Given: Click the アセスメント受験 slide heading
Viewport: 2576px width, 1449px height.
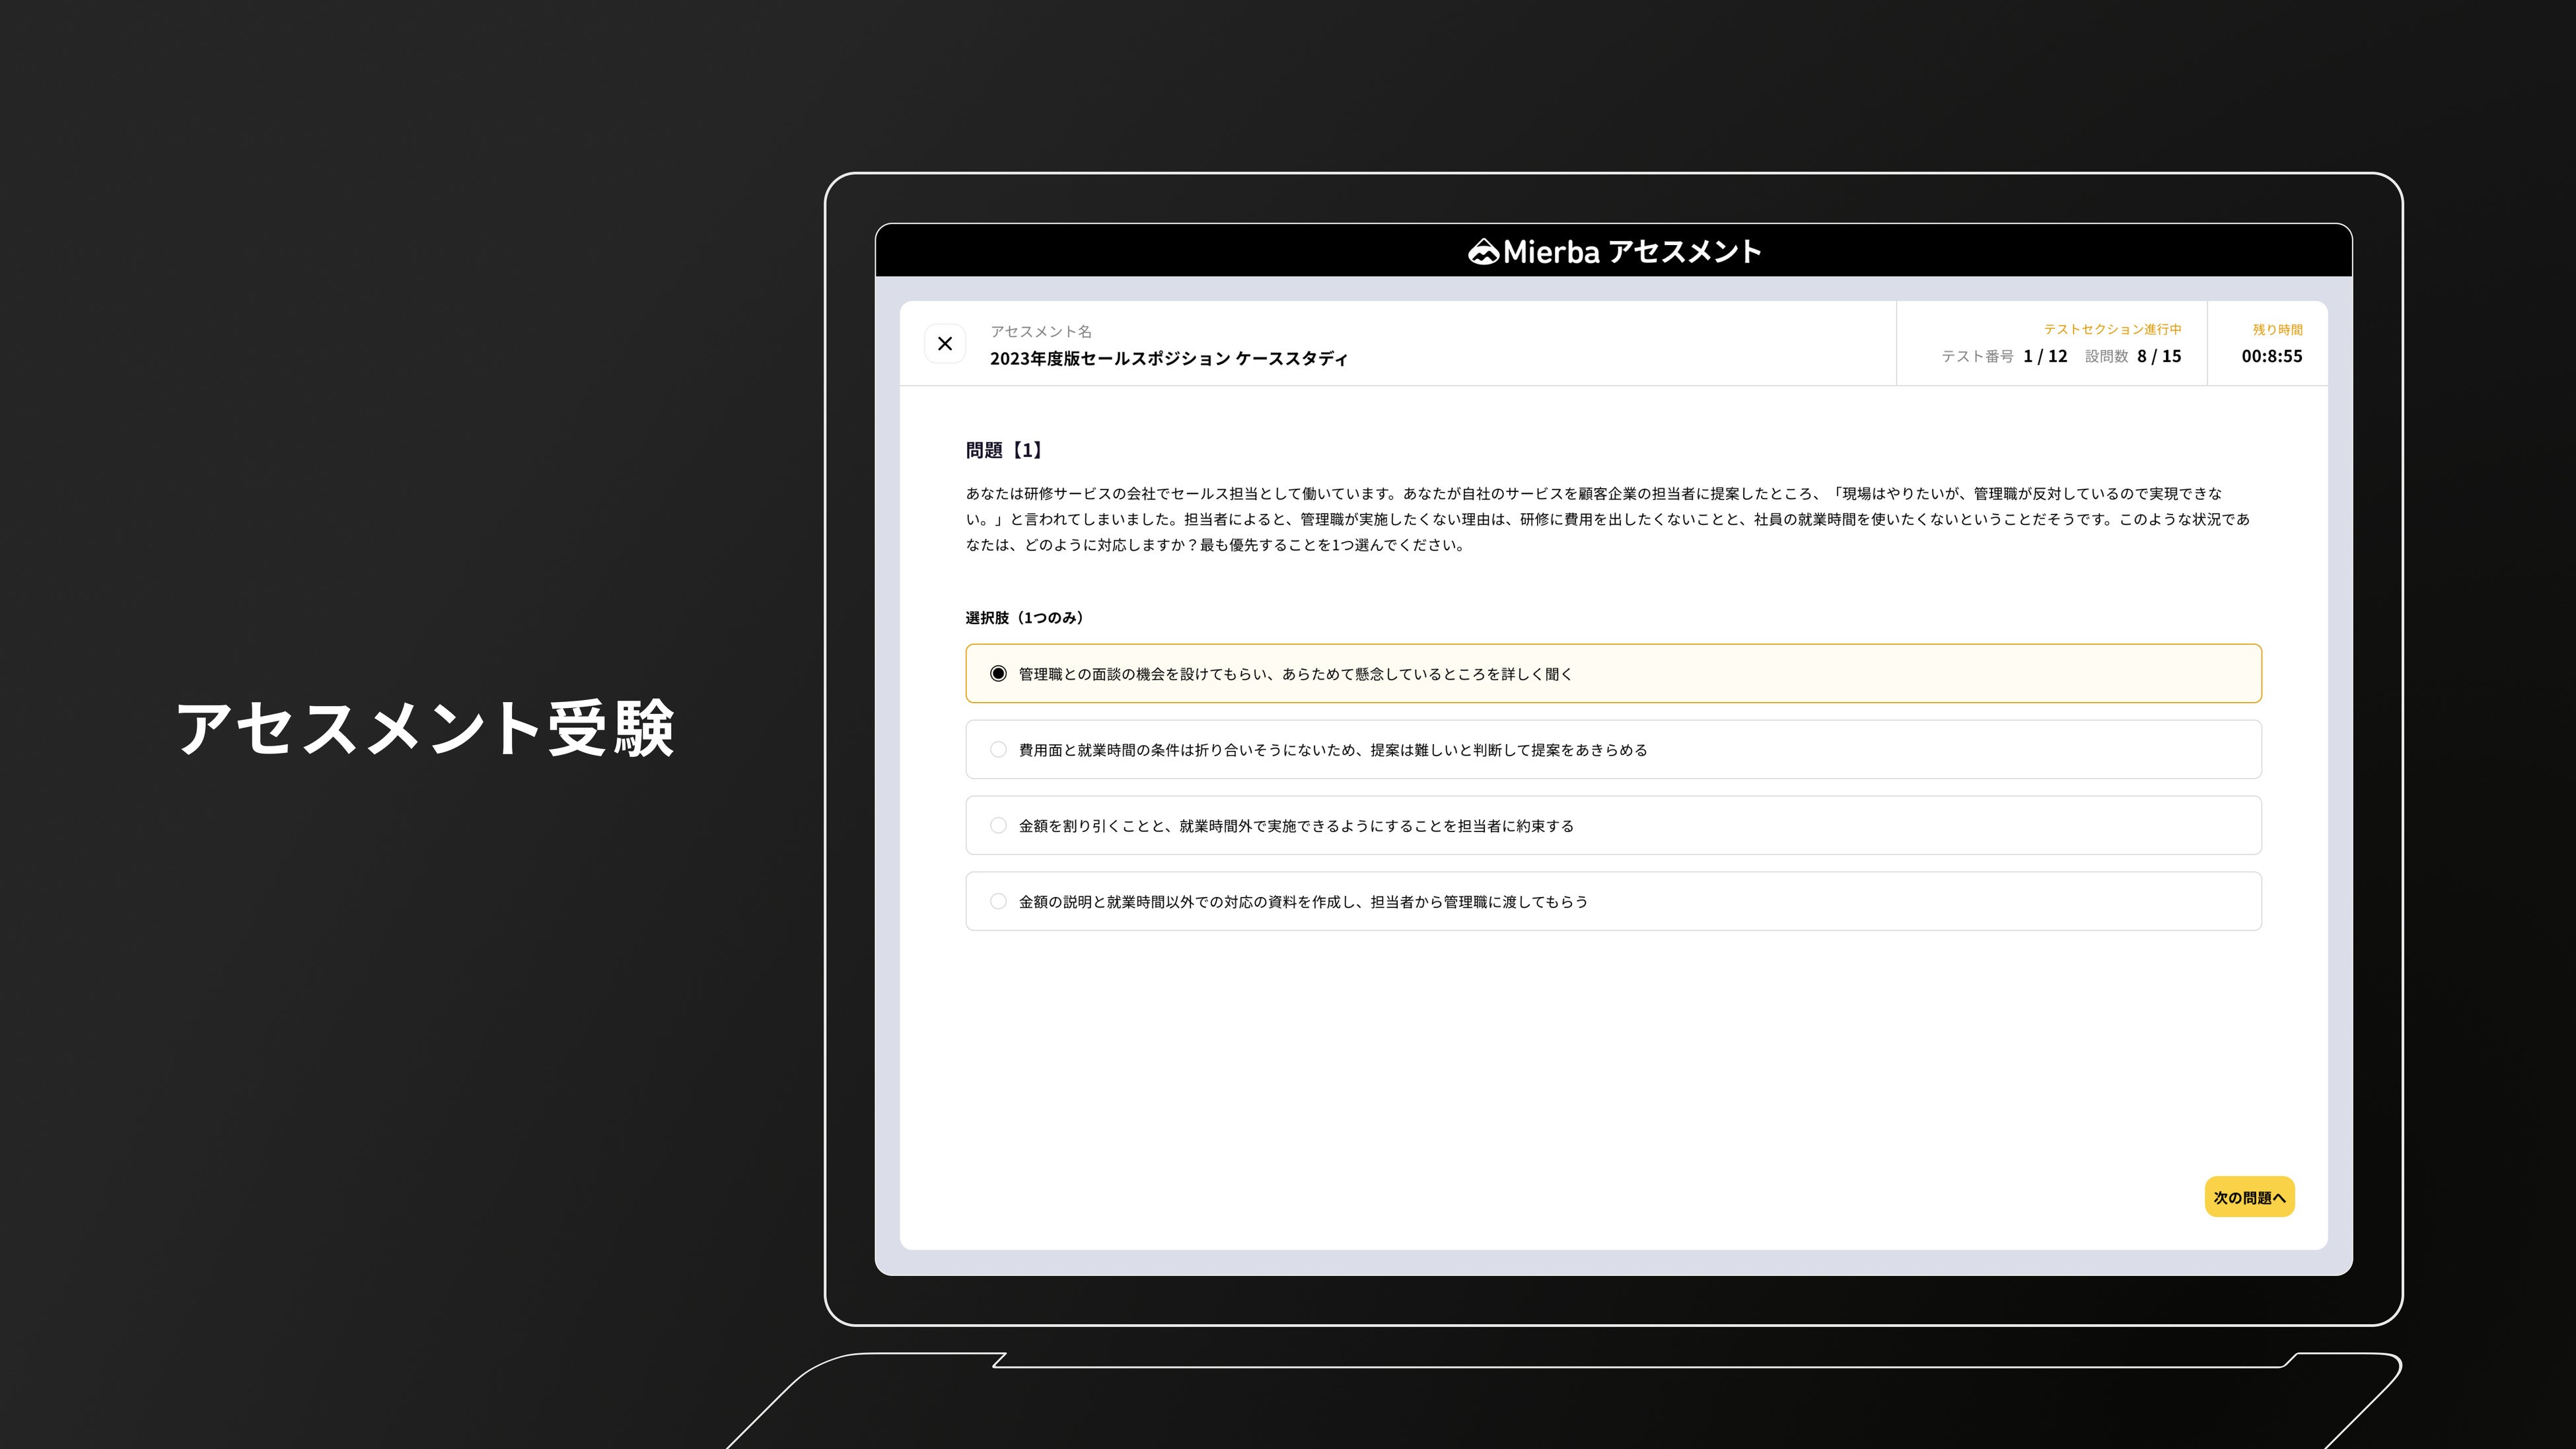Looking at the screenshot, I should click(425, 728).
